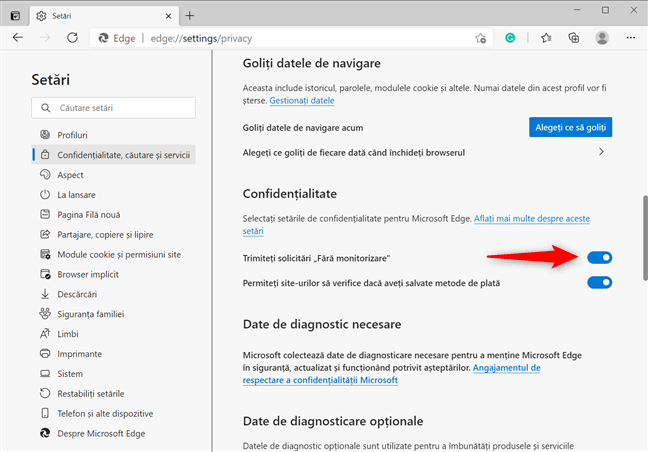Click the address bar URL

[201, 38]
